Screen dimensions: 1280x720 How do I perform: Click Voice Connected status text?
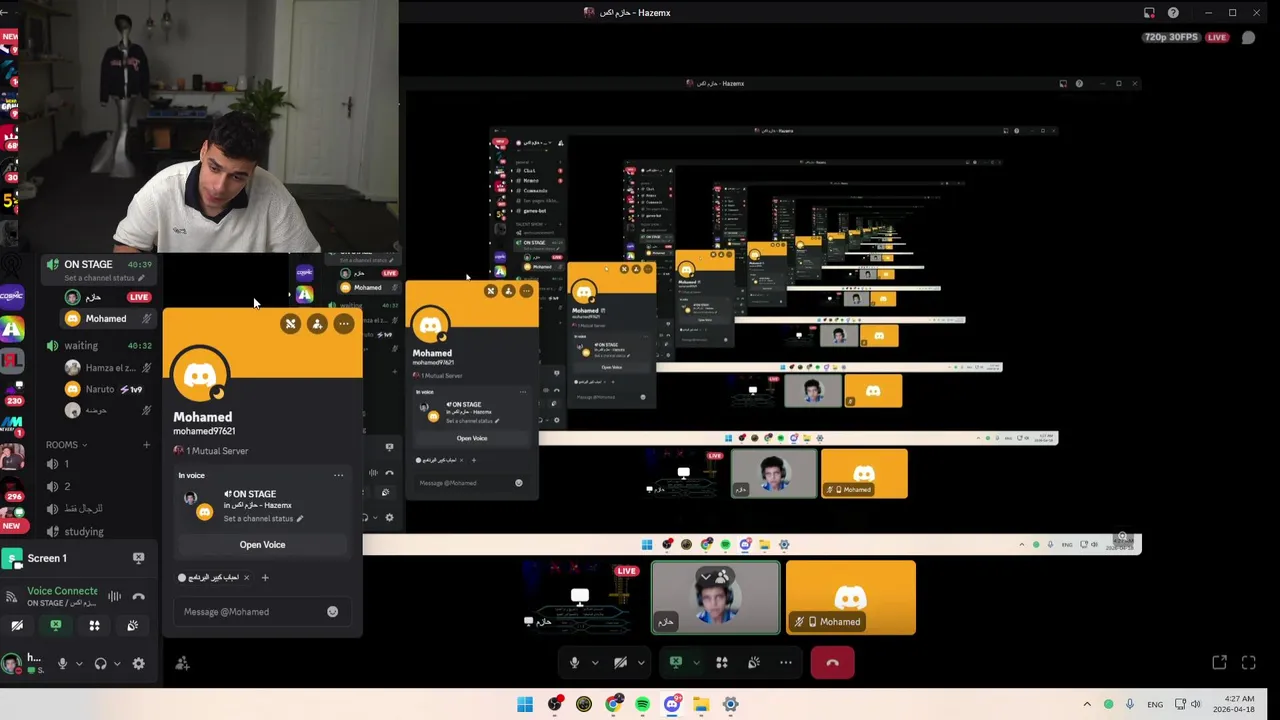point(62,591)
